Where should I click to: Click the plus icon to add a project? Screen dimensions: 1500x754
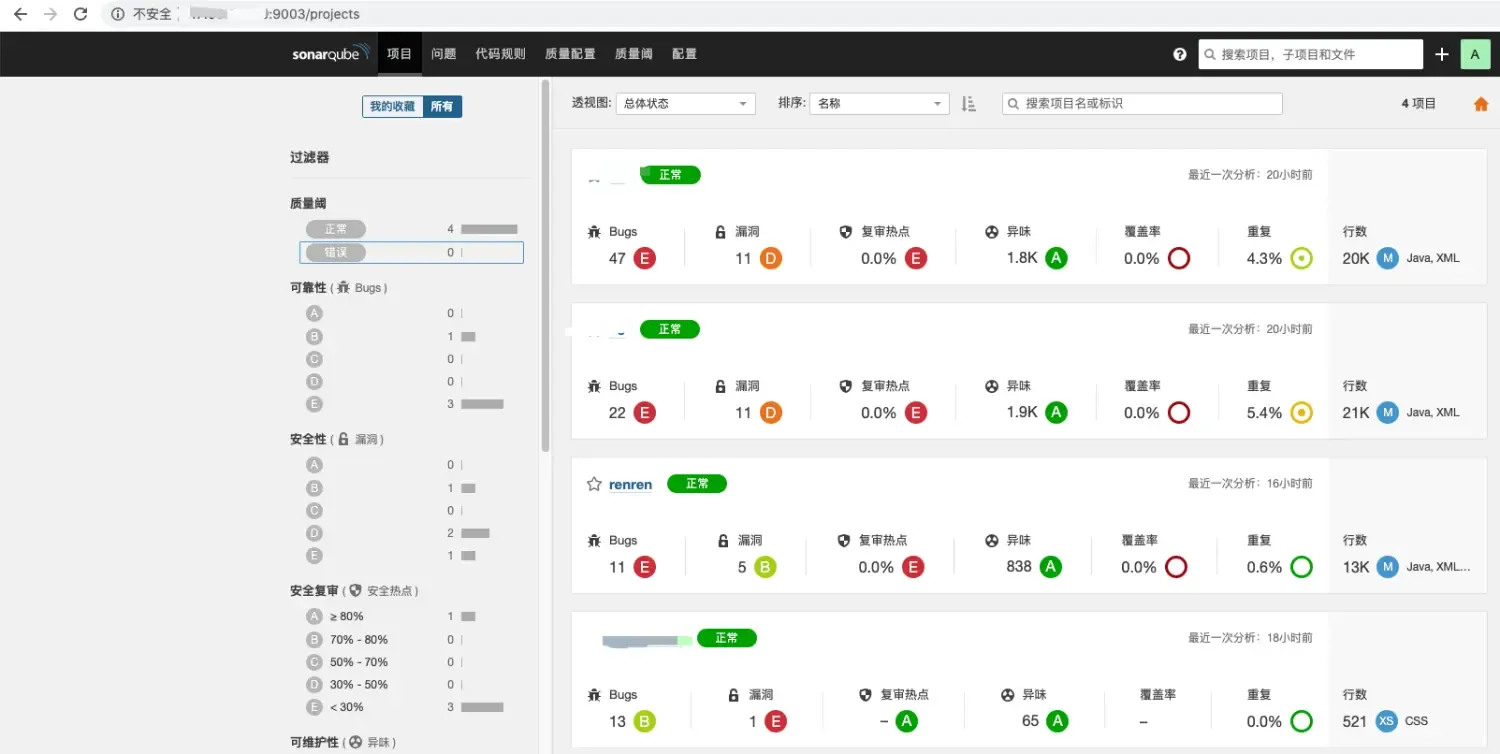(1441, 54)
